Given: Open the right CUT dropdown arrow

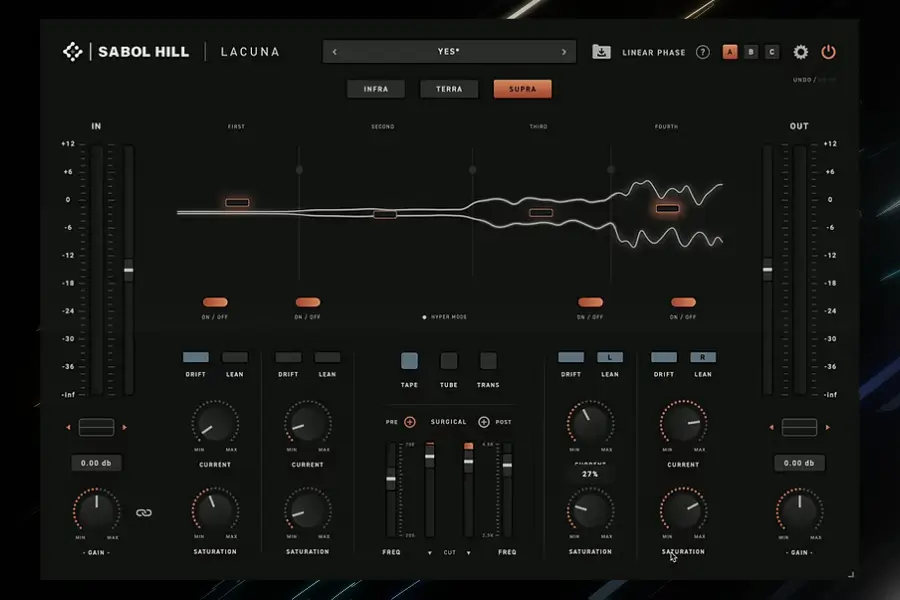Looking at the screenshot, I should (468, 553).
